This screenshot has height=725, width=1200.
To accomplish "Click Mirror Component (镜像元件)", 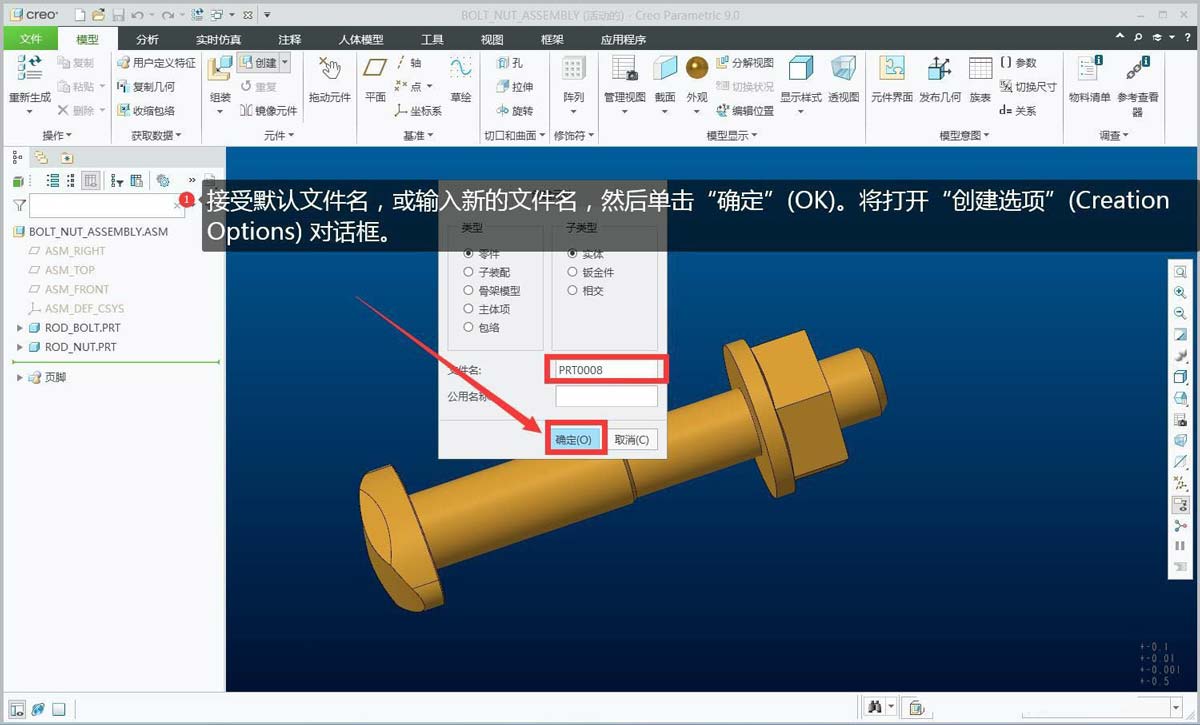I will (x=268, y=111).
